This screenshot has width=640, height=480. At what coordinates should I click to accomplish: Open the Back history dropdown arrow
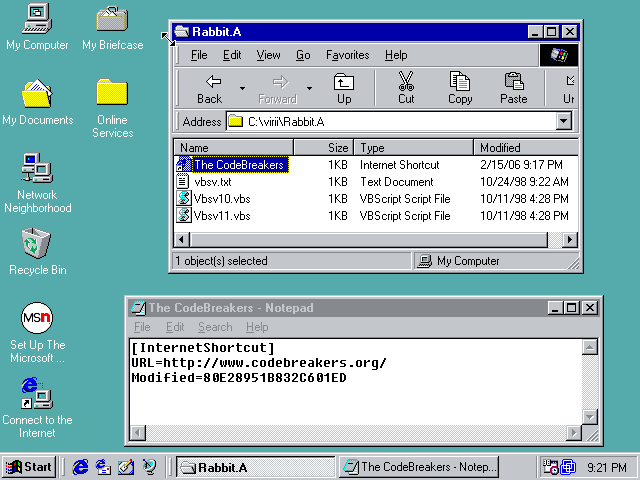[x=242, y=89]
